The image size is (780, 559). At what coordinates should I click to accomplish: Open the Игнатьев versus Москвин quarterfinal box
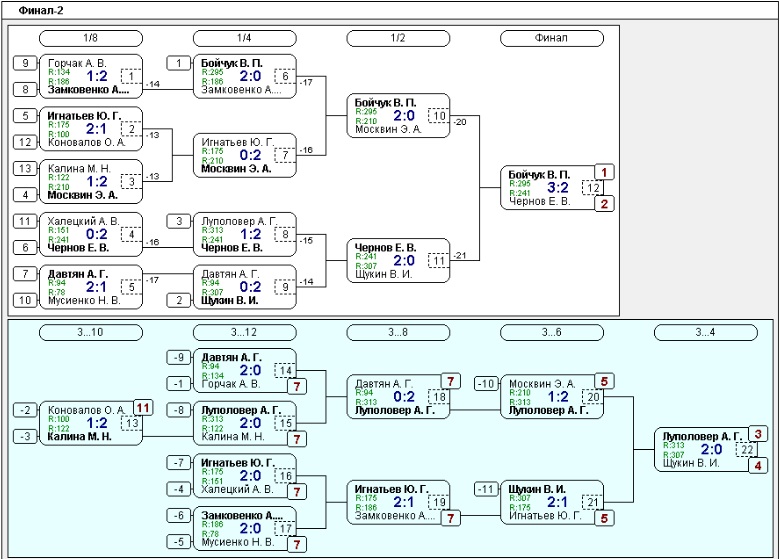(x=244, y=156)
